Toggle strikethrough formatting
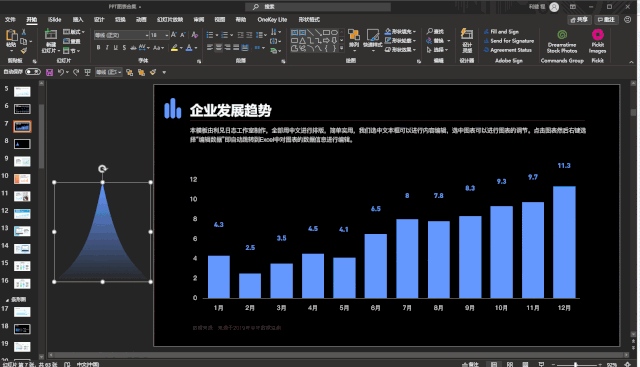The image size is (640, 367). tap(133, 48)
